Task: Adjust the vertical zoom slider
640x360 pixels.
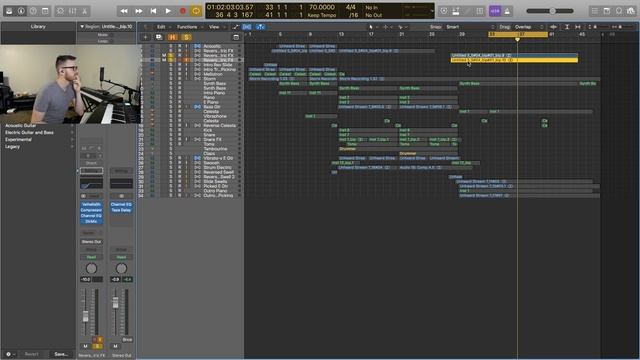Action: point(600,27)
